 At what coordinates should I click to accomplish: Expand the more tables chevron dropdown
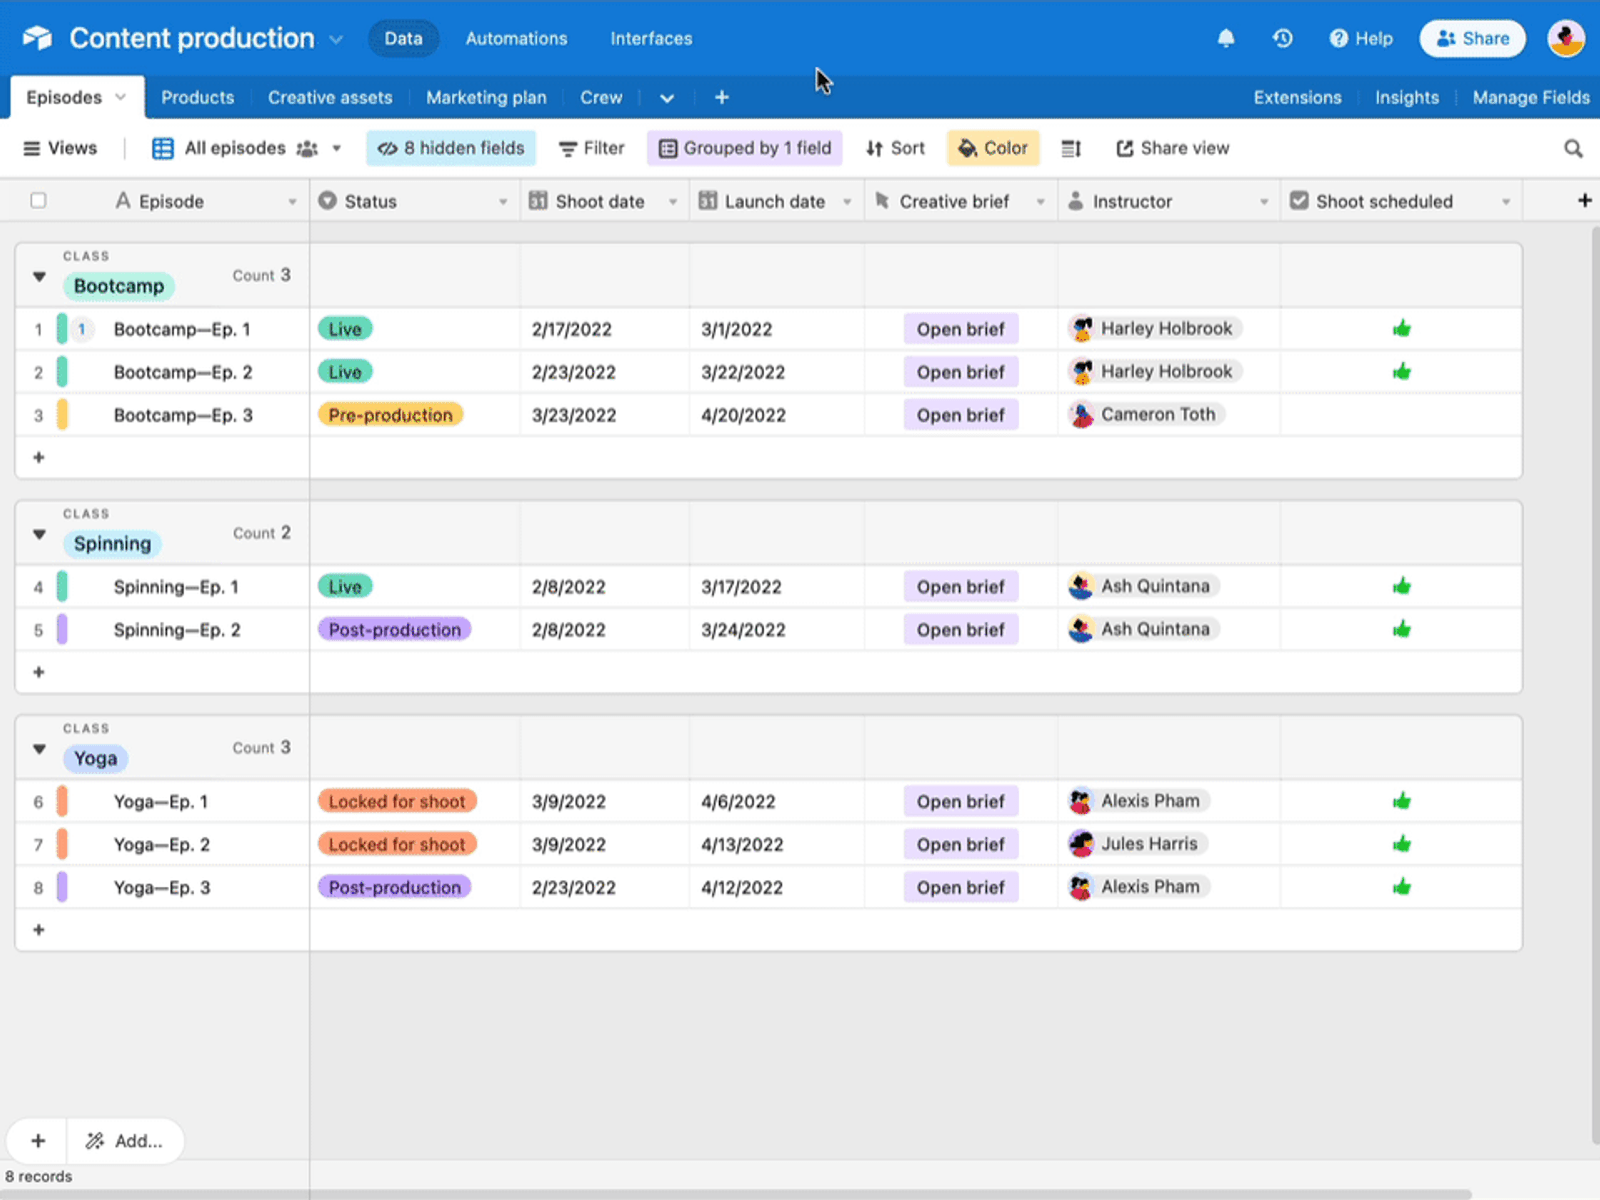coord(667,98)
